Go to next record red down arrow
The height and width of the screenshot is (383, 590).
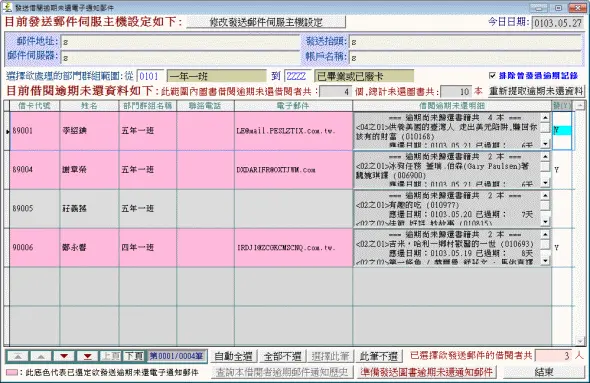click(x=64, y=356)
